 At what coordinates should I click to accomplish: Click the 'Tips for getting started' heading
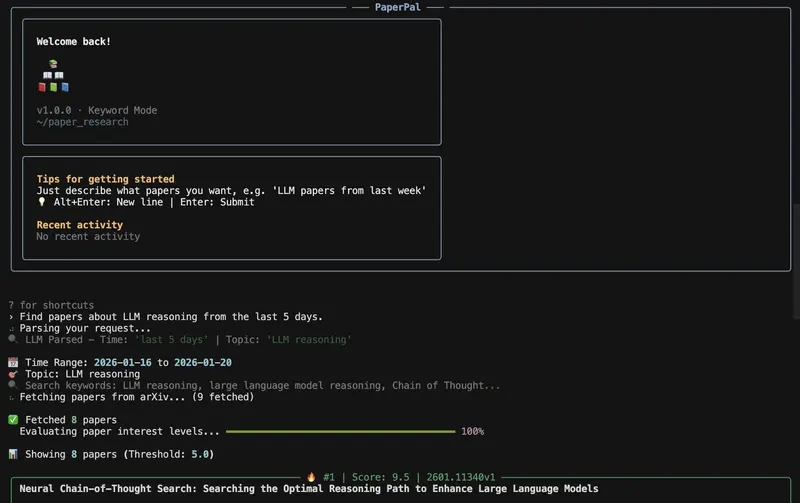point(105,179)
